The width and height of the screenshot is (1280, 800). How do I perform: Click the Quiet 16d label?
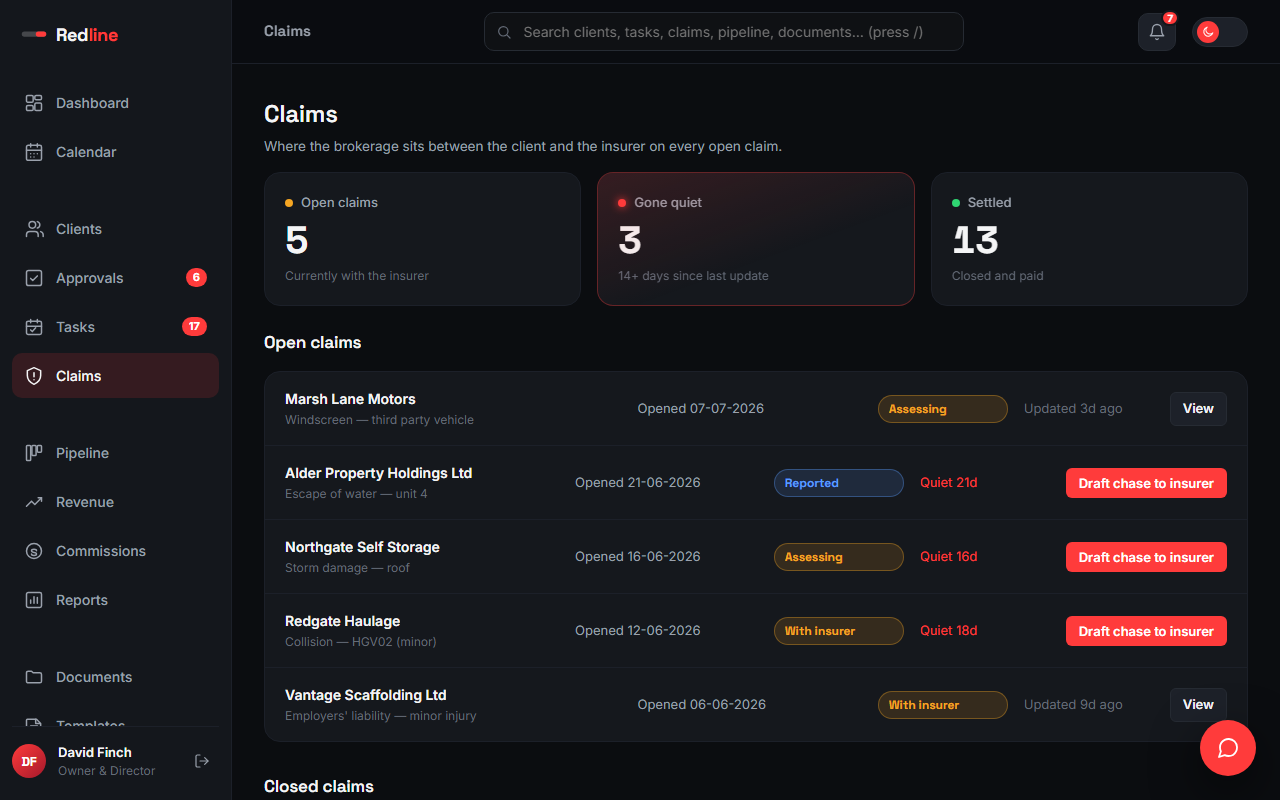[949, 557]
